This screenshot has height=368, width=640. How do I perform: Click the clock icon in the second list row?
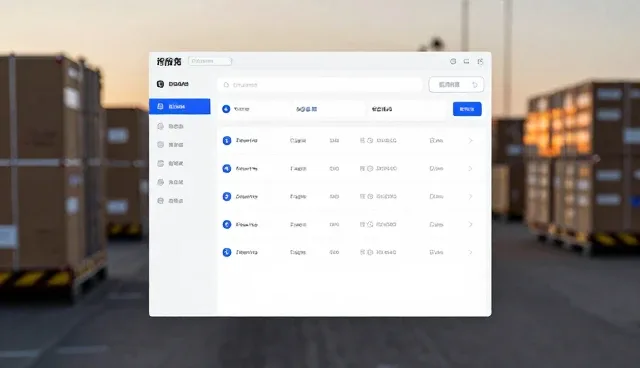click(x=370, y=168)
